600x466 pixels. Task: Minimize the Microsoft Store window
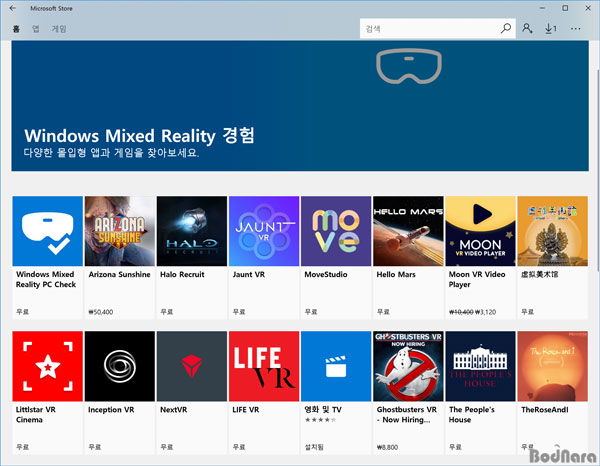click(x=542, y=8)
